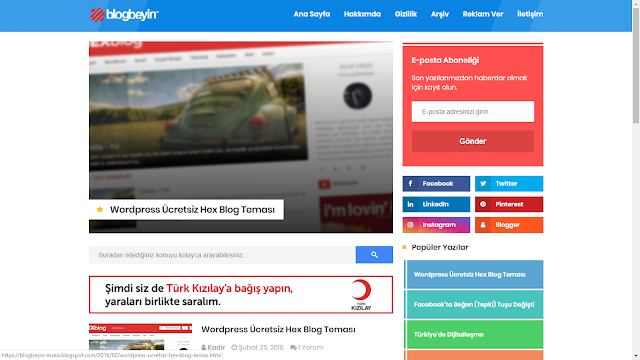Open the Instagram social button
This screenshot has width=640, height=360.
[x=436, y=225]
